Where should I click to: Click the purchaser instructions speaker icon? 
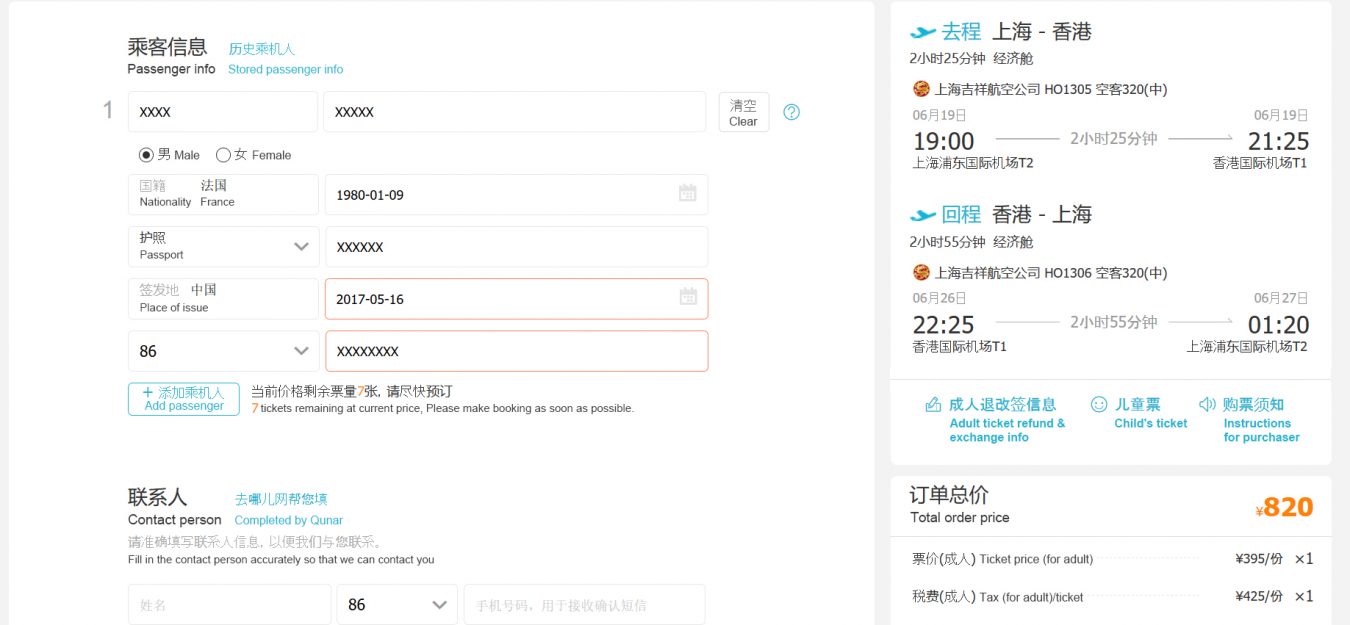1207,405
